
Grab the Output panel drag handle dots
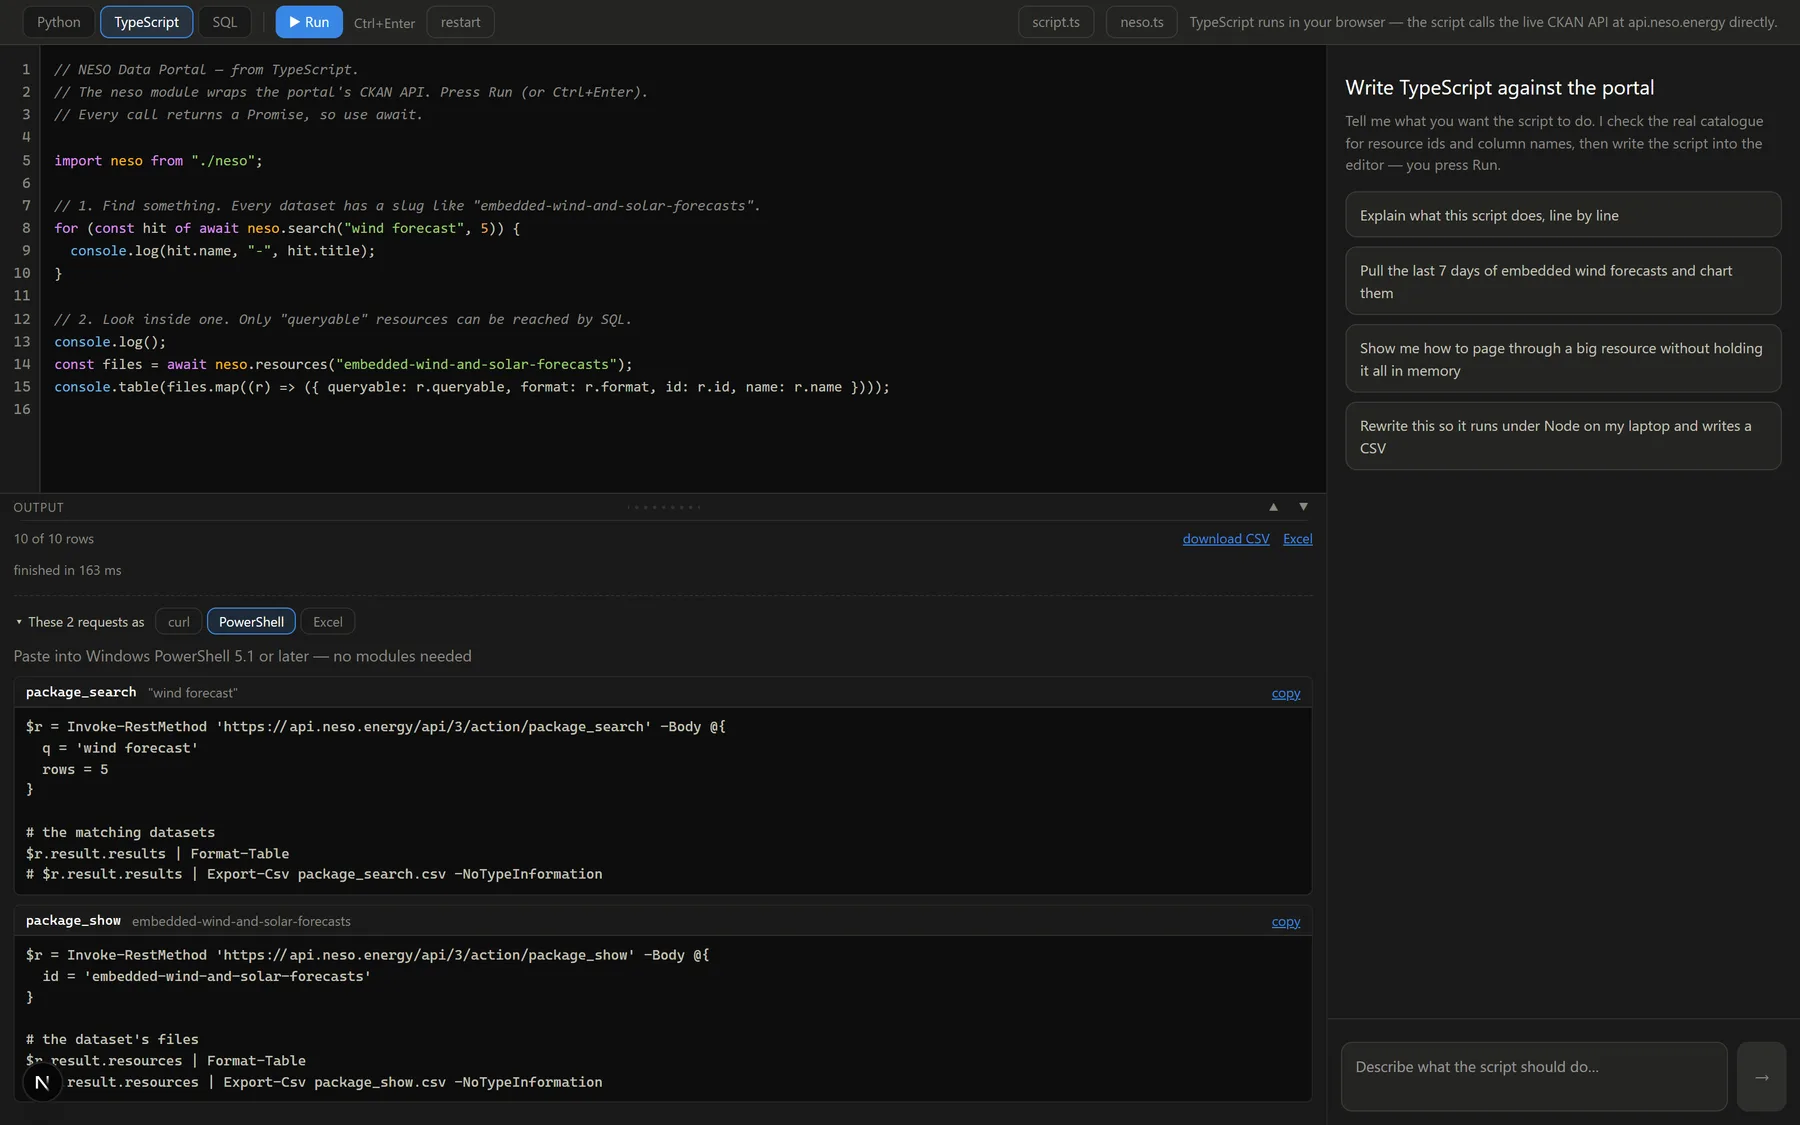click(664, 507)
